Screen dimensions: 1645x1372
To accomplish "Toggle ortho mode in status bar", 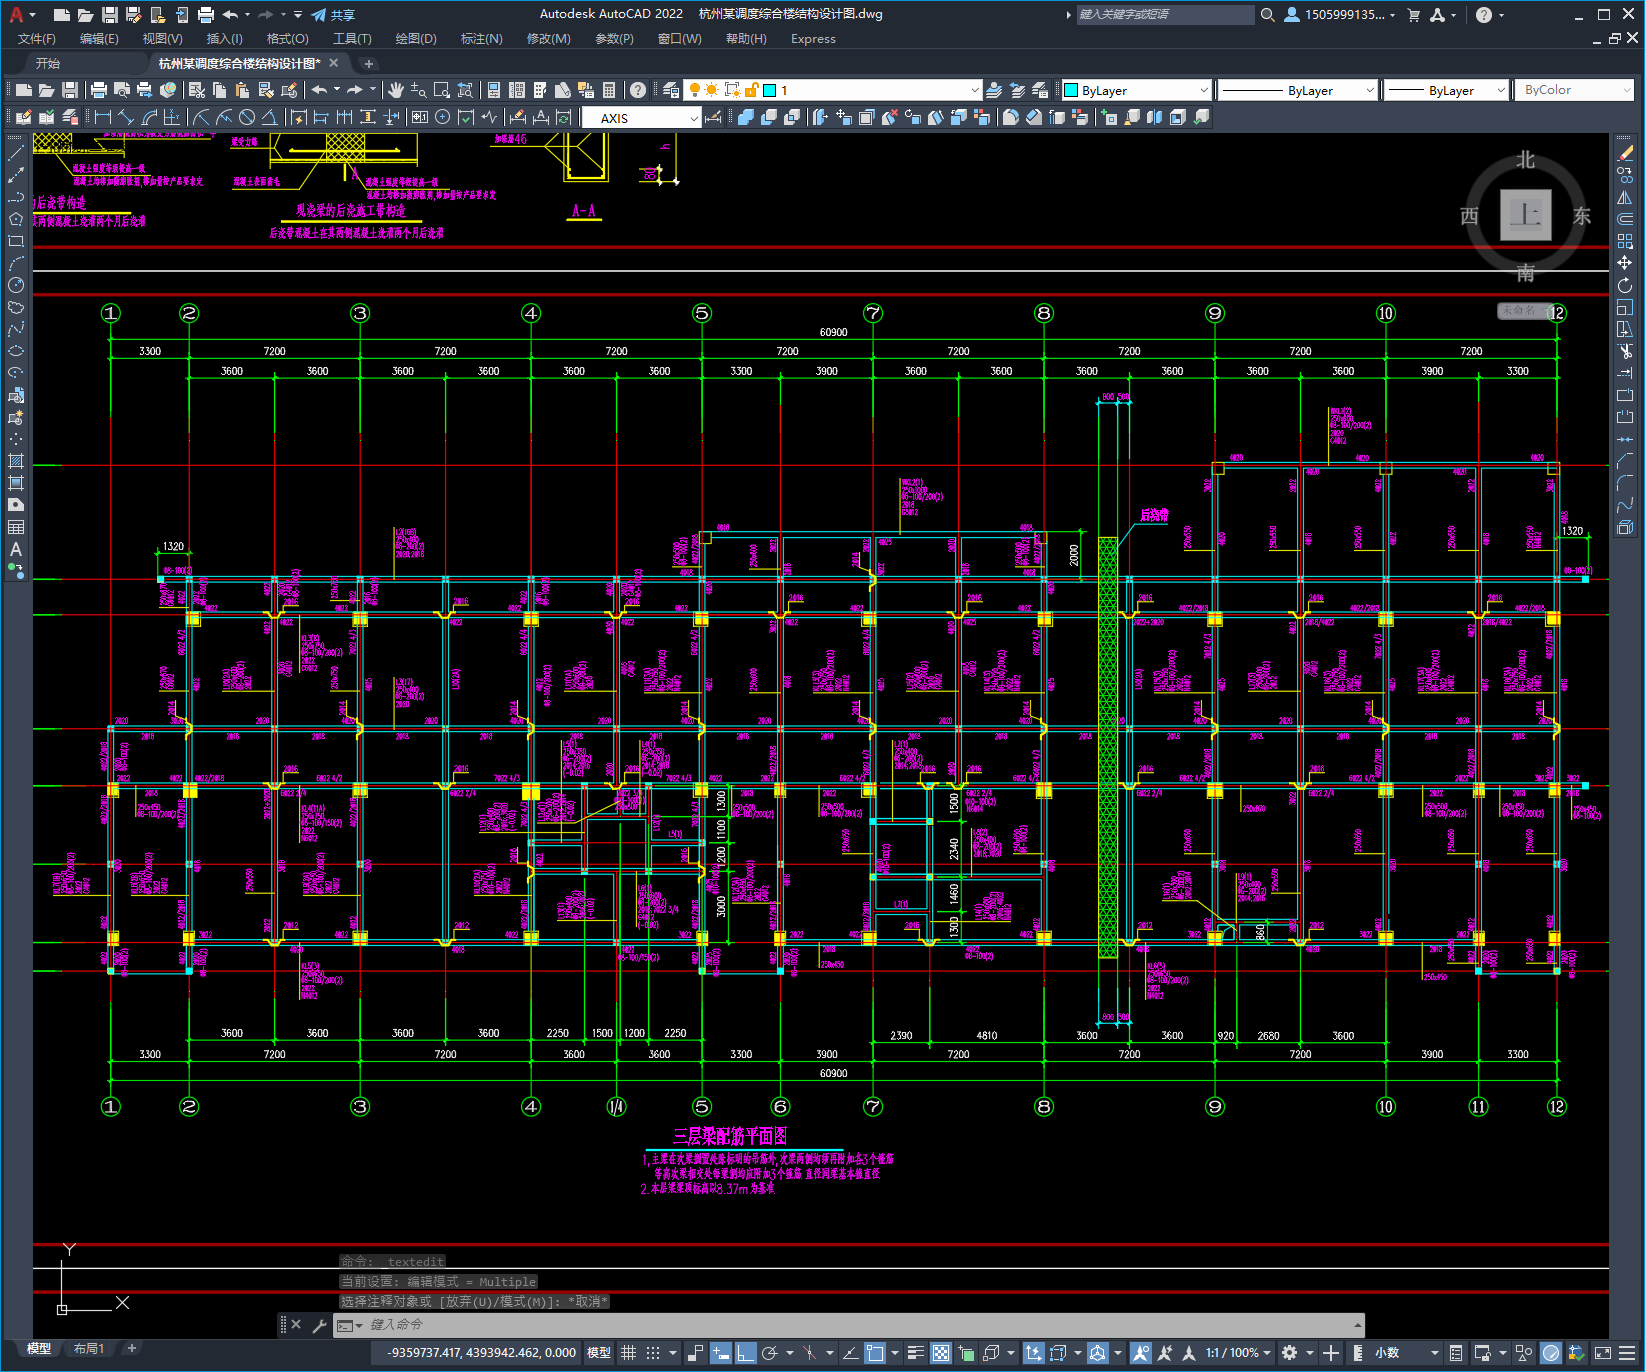I will tap(746, 1353).
